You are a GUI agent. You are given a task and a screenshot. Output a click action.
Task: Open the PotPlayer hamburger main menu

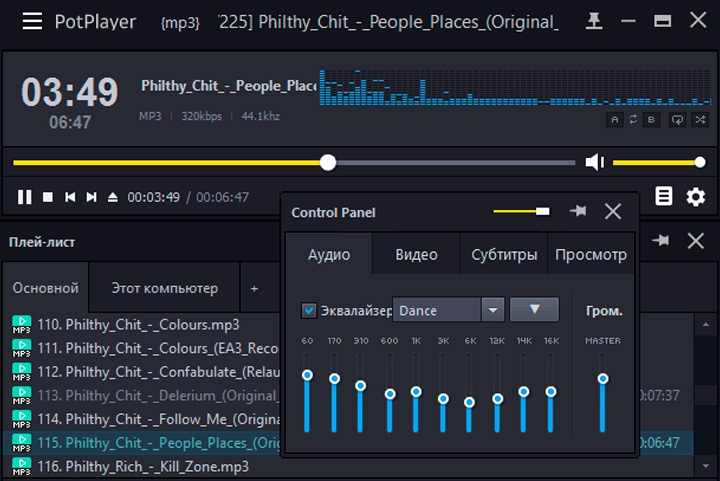click(32, 21)
